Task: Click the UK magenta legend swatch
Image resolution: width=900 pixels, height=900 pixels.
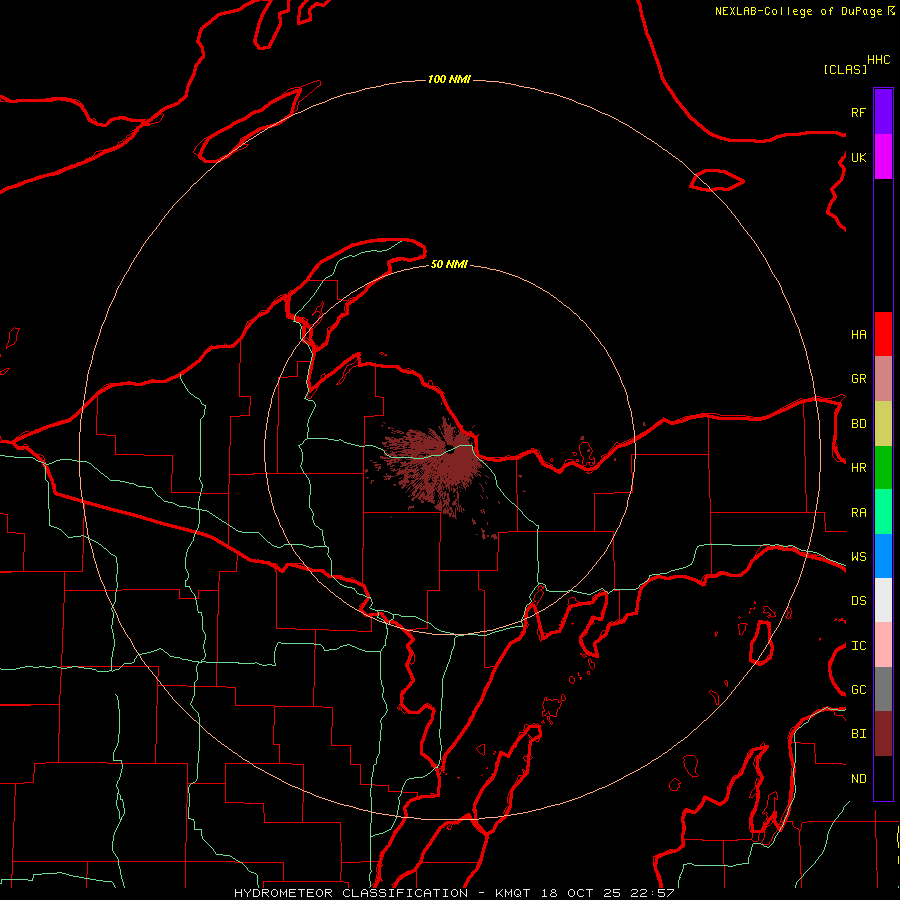Action: 883,157
